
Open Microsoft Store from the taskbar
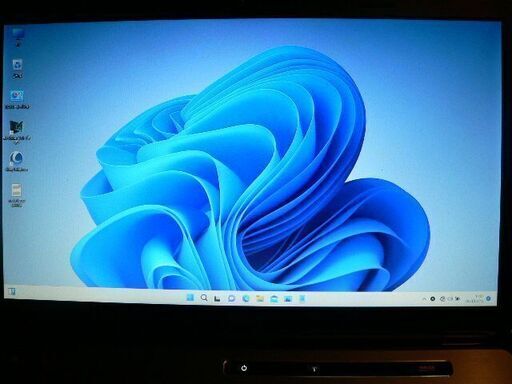point(274,299)
